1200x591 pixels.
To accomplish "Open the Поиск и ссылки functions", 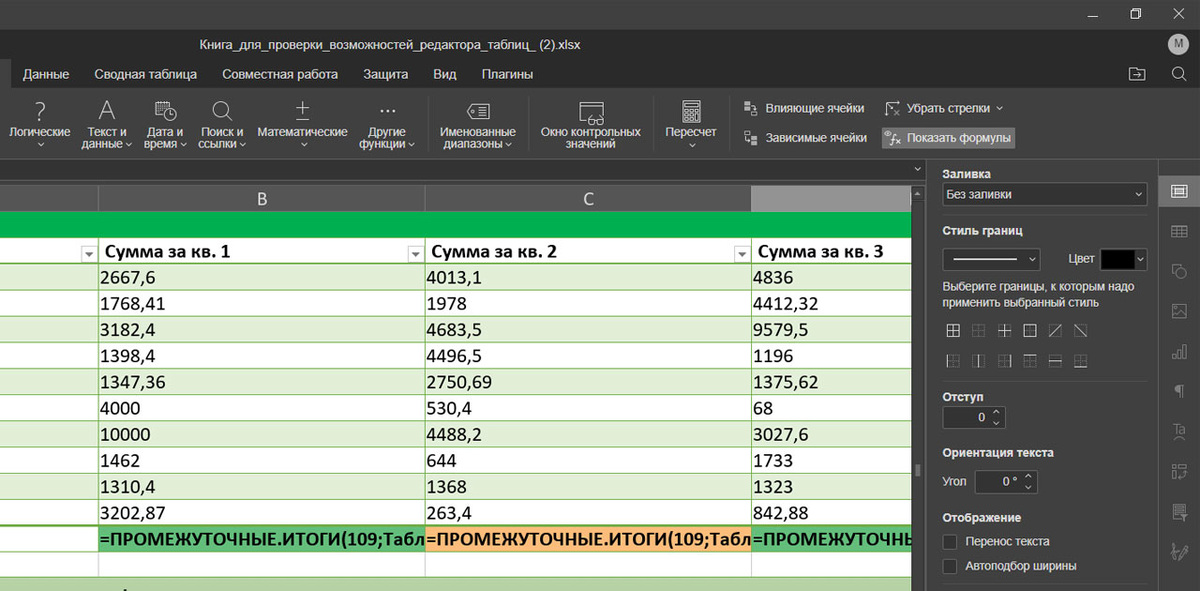I will click(x=222, y=124).
